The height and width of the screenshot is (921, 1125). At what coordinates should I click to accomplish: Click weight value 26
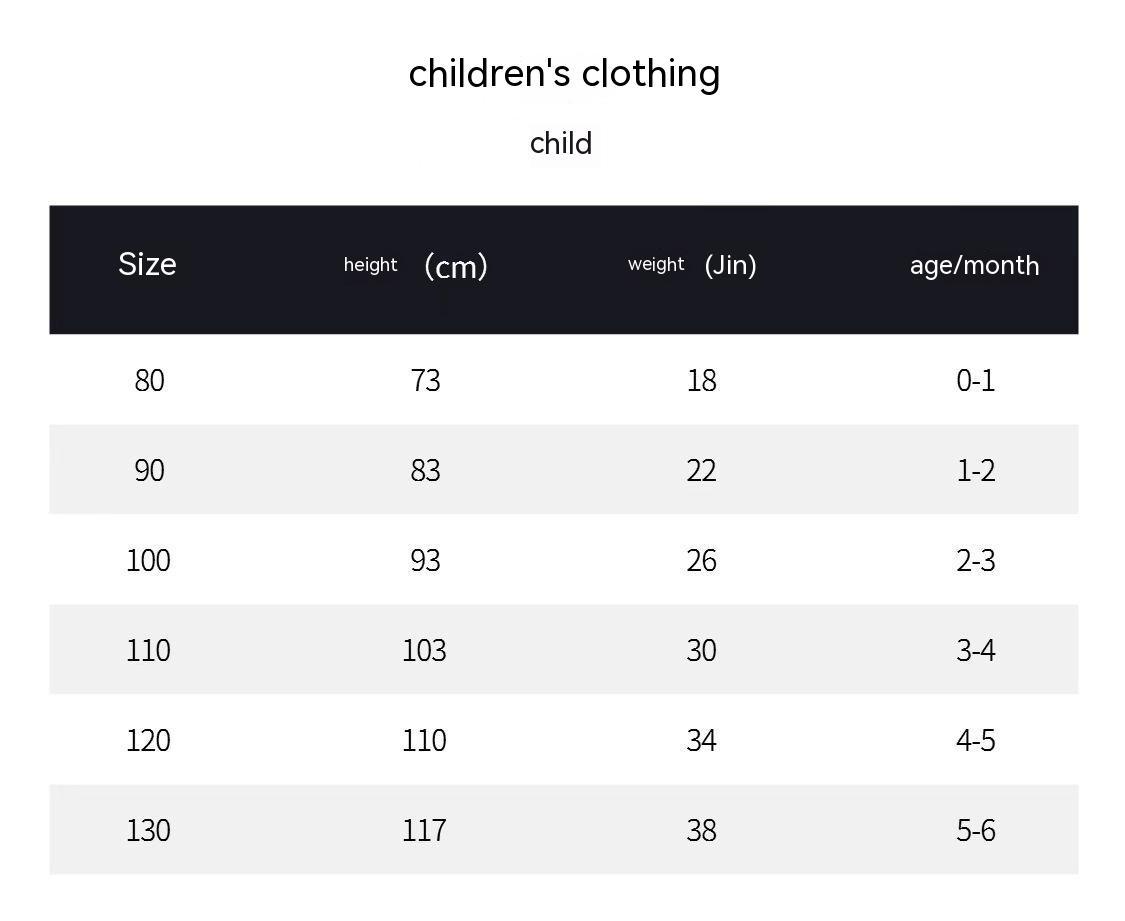click(701, 560)
